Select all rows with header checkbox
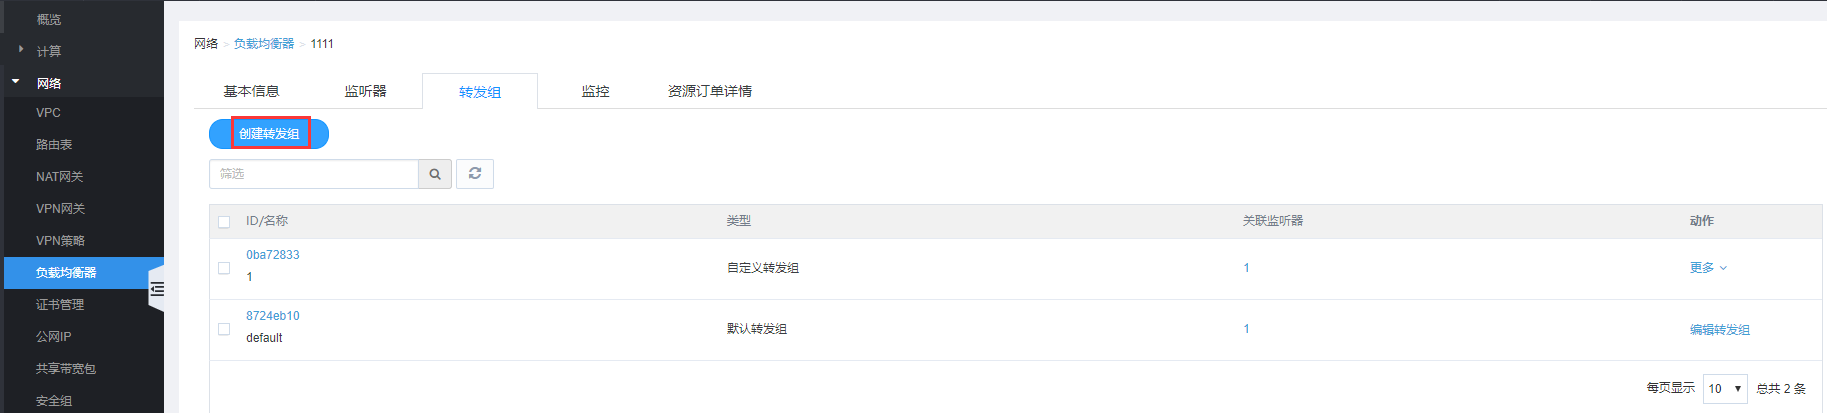 point(224,222)
